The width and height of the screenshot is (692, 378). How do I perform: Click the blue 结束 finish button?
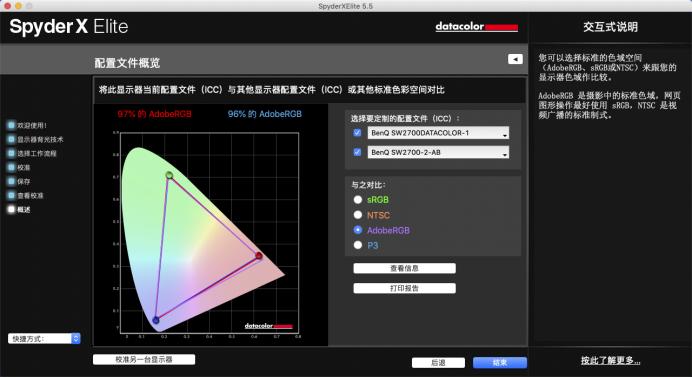tap(500, 363)
